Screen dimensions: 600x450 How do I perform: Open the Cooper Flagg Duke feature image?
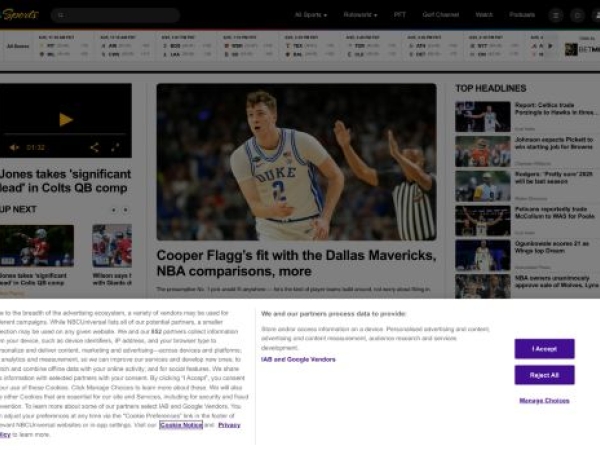click(x=297, y=162)
